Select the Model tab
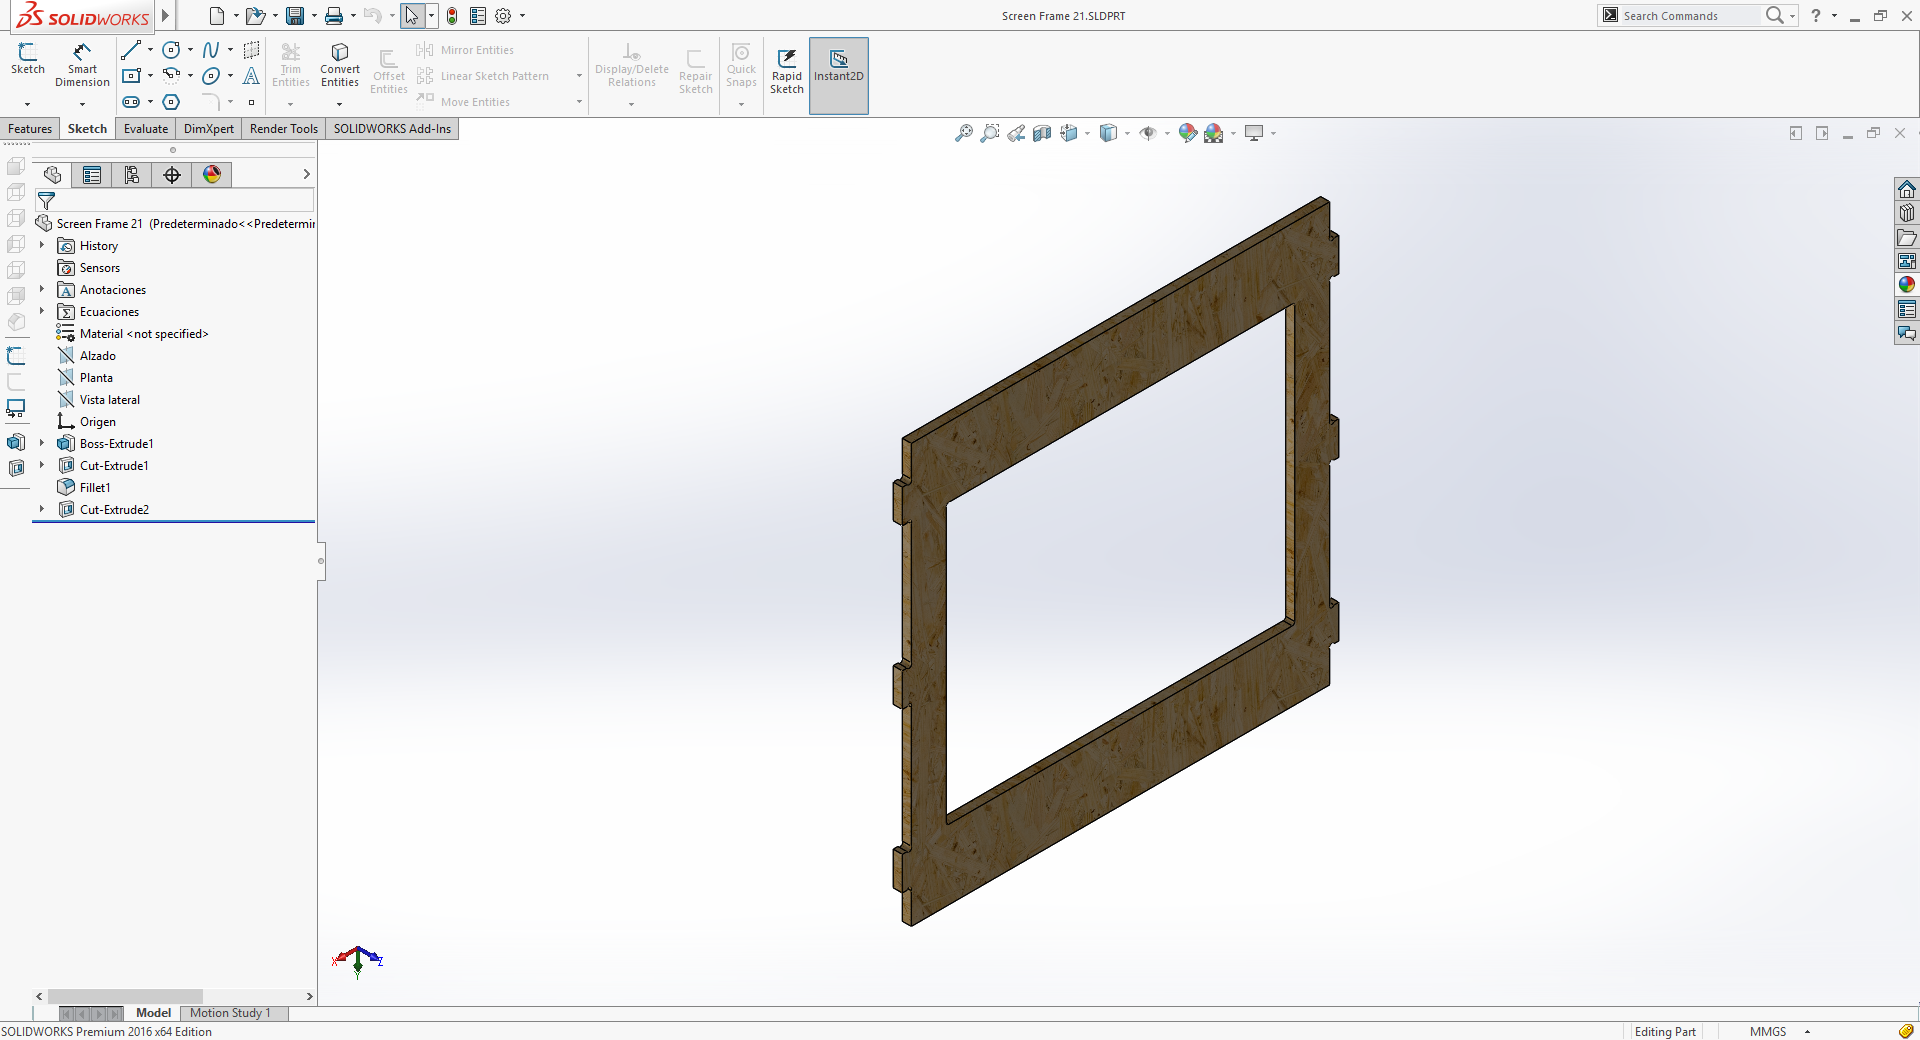Image resolution: width=1920 pixels, height=1040 pixels. [x=153, y=1013]
